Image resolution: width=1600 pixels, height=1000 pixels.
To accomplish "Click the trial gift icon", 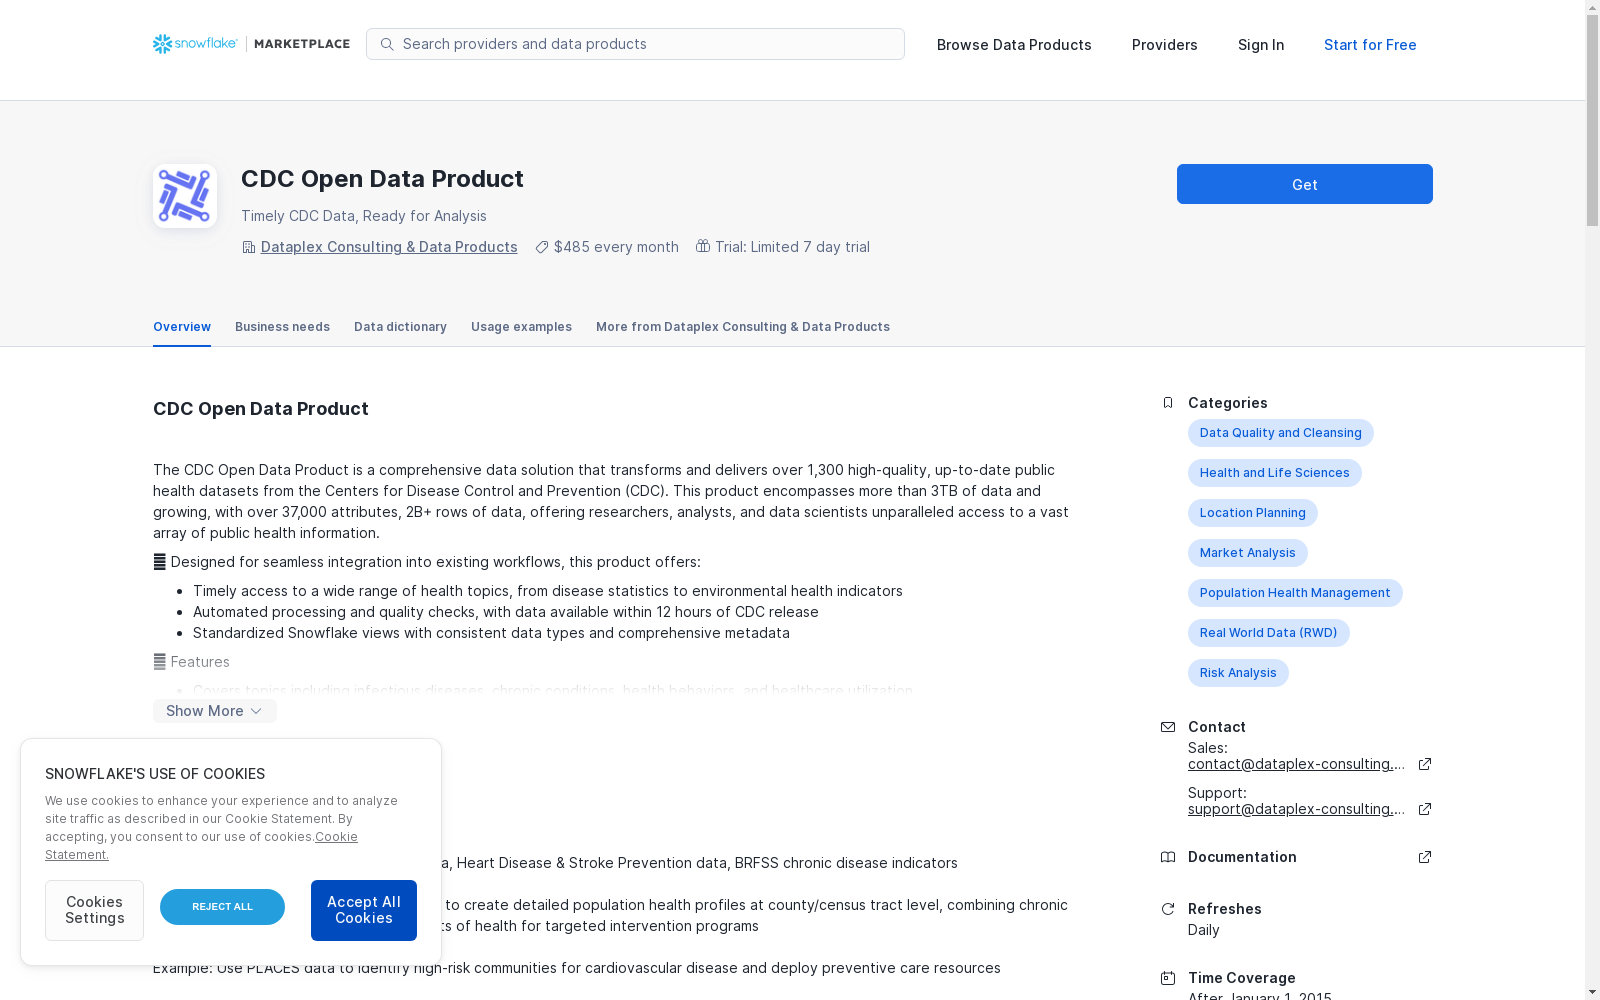I will point(703,246).
